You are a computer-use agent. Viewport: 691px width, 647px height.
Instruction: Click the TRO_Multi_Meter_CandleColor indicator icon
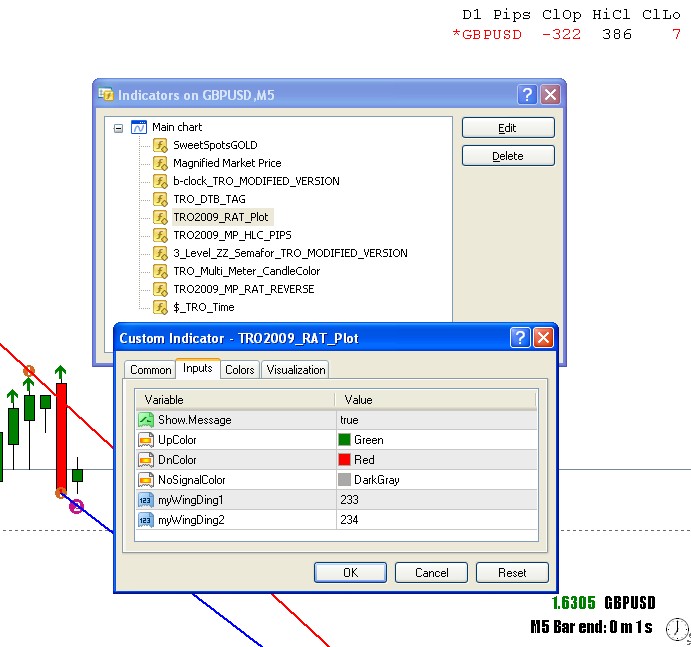(x=160, y=271)
